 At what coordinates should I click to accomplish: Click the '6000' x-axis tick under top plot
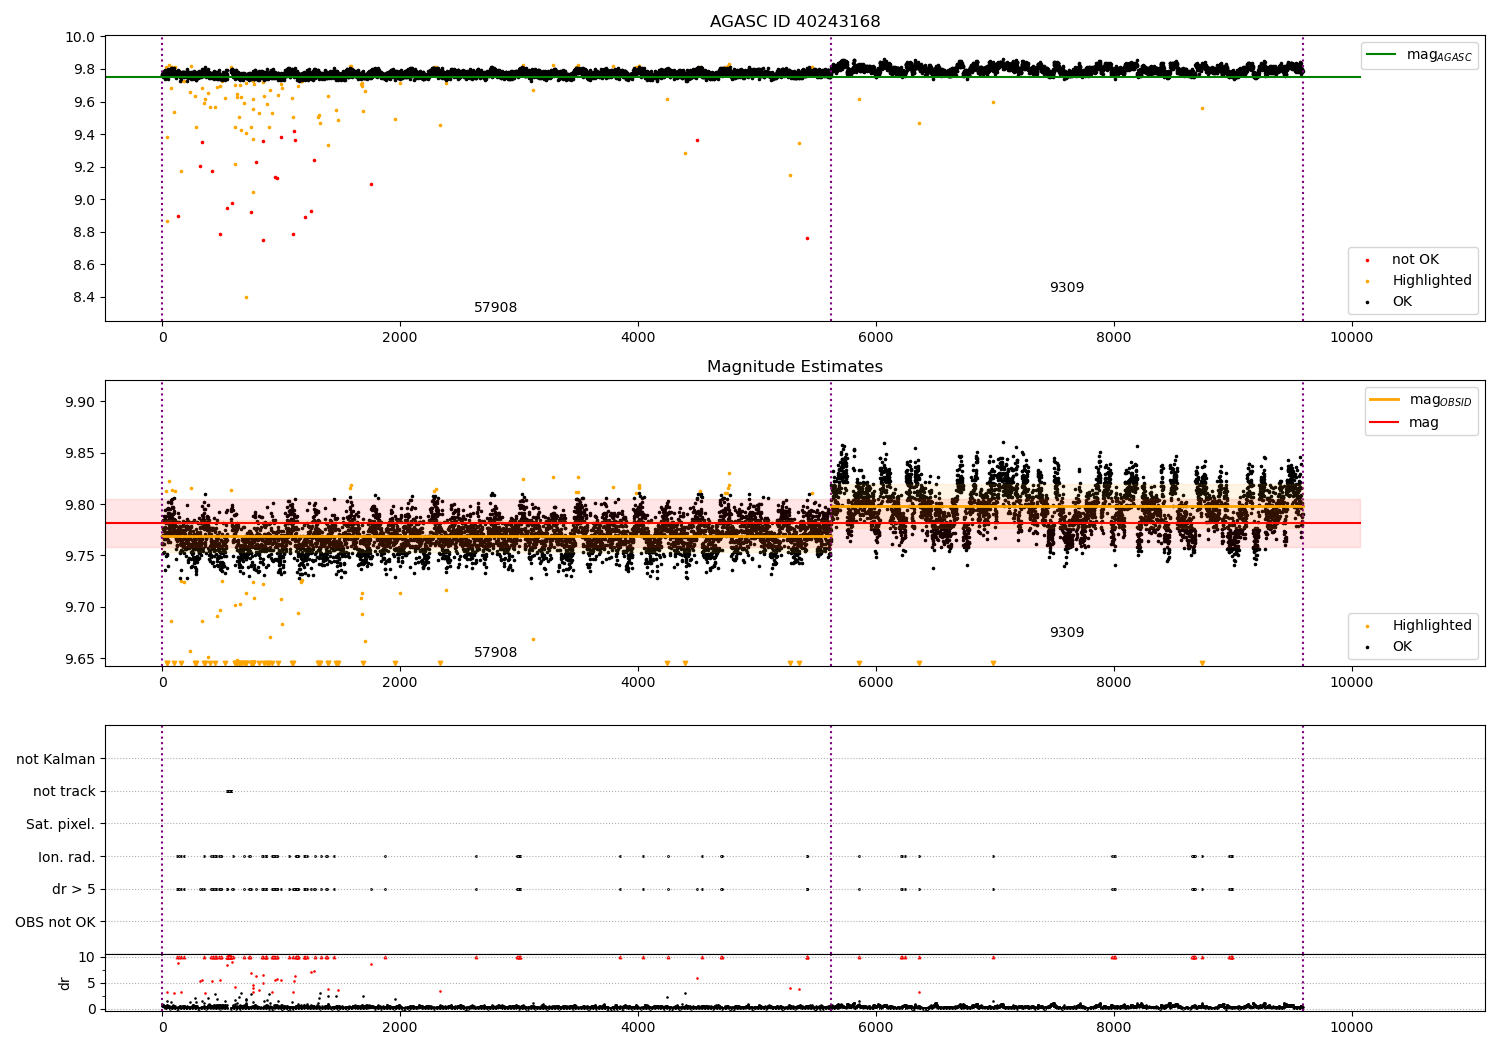pyautogui.click(x=876, y=338)
